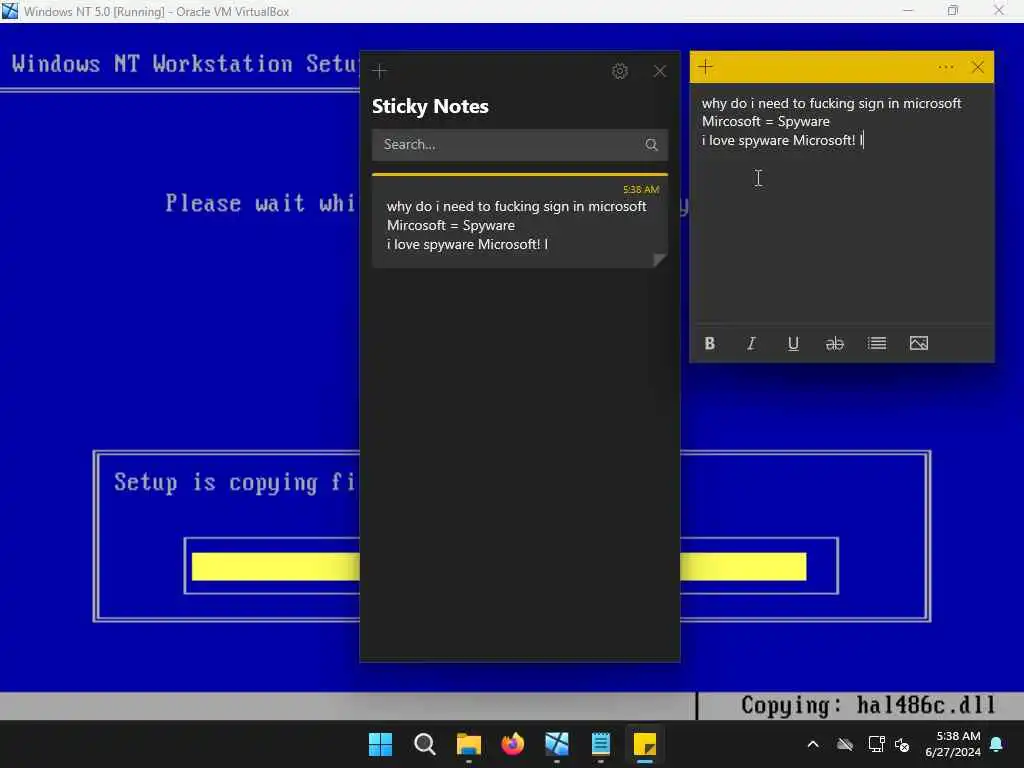Open the note card from 5:38 AM
1024x768 pixels.
coord(520,221)
